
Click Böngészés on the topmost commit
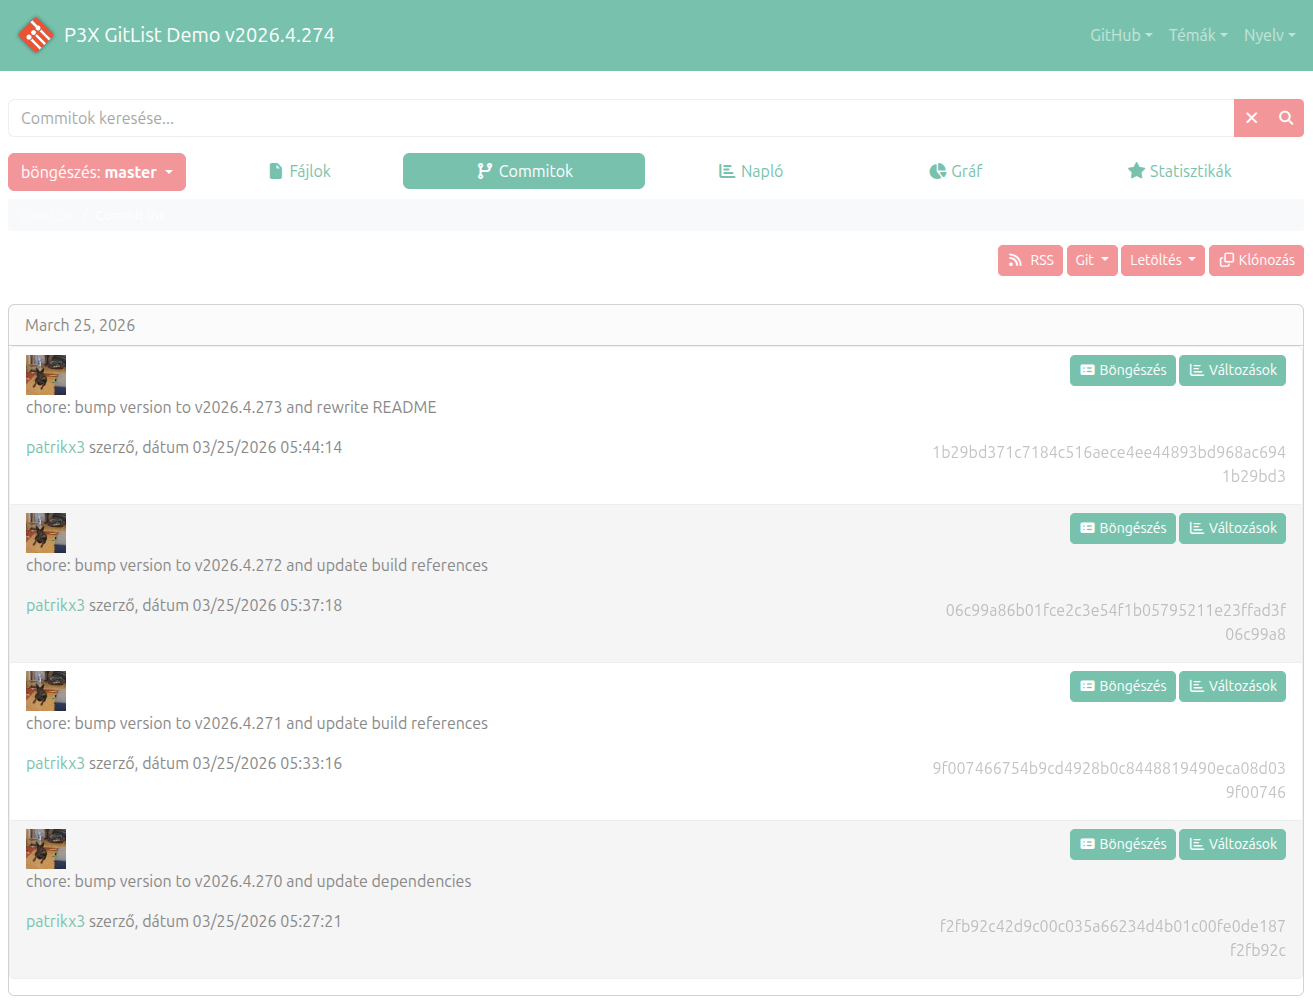click(1122, 370)
